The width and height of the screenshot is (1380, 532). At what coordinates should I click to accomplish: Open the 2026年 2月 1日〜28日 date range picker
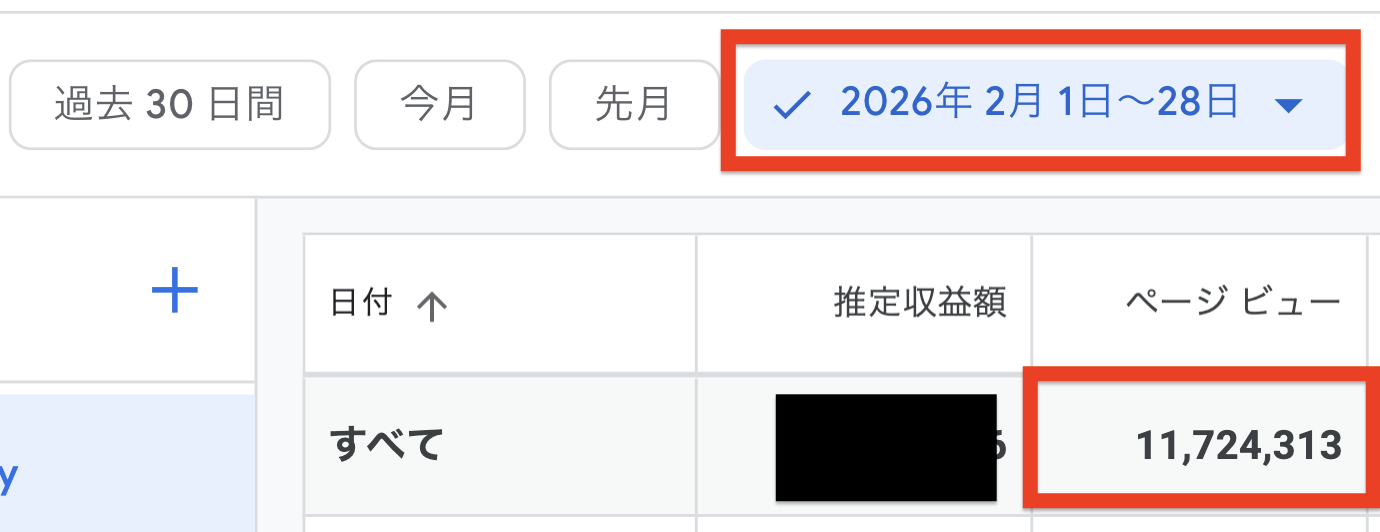(x=1045, y=105)
